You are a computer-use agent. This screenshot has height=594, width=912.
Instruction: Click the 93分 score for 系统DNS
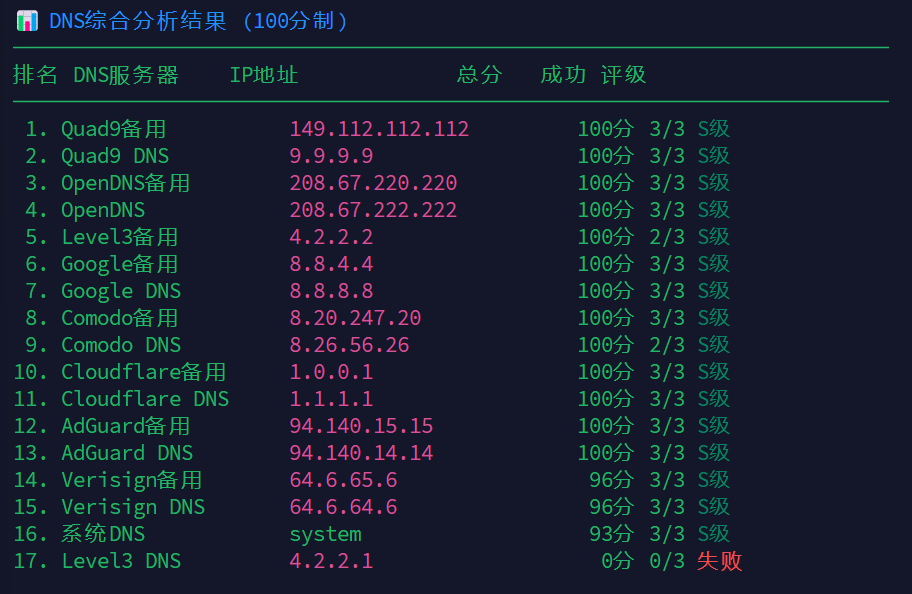tap(611, 534)
